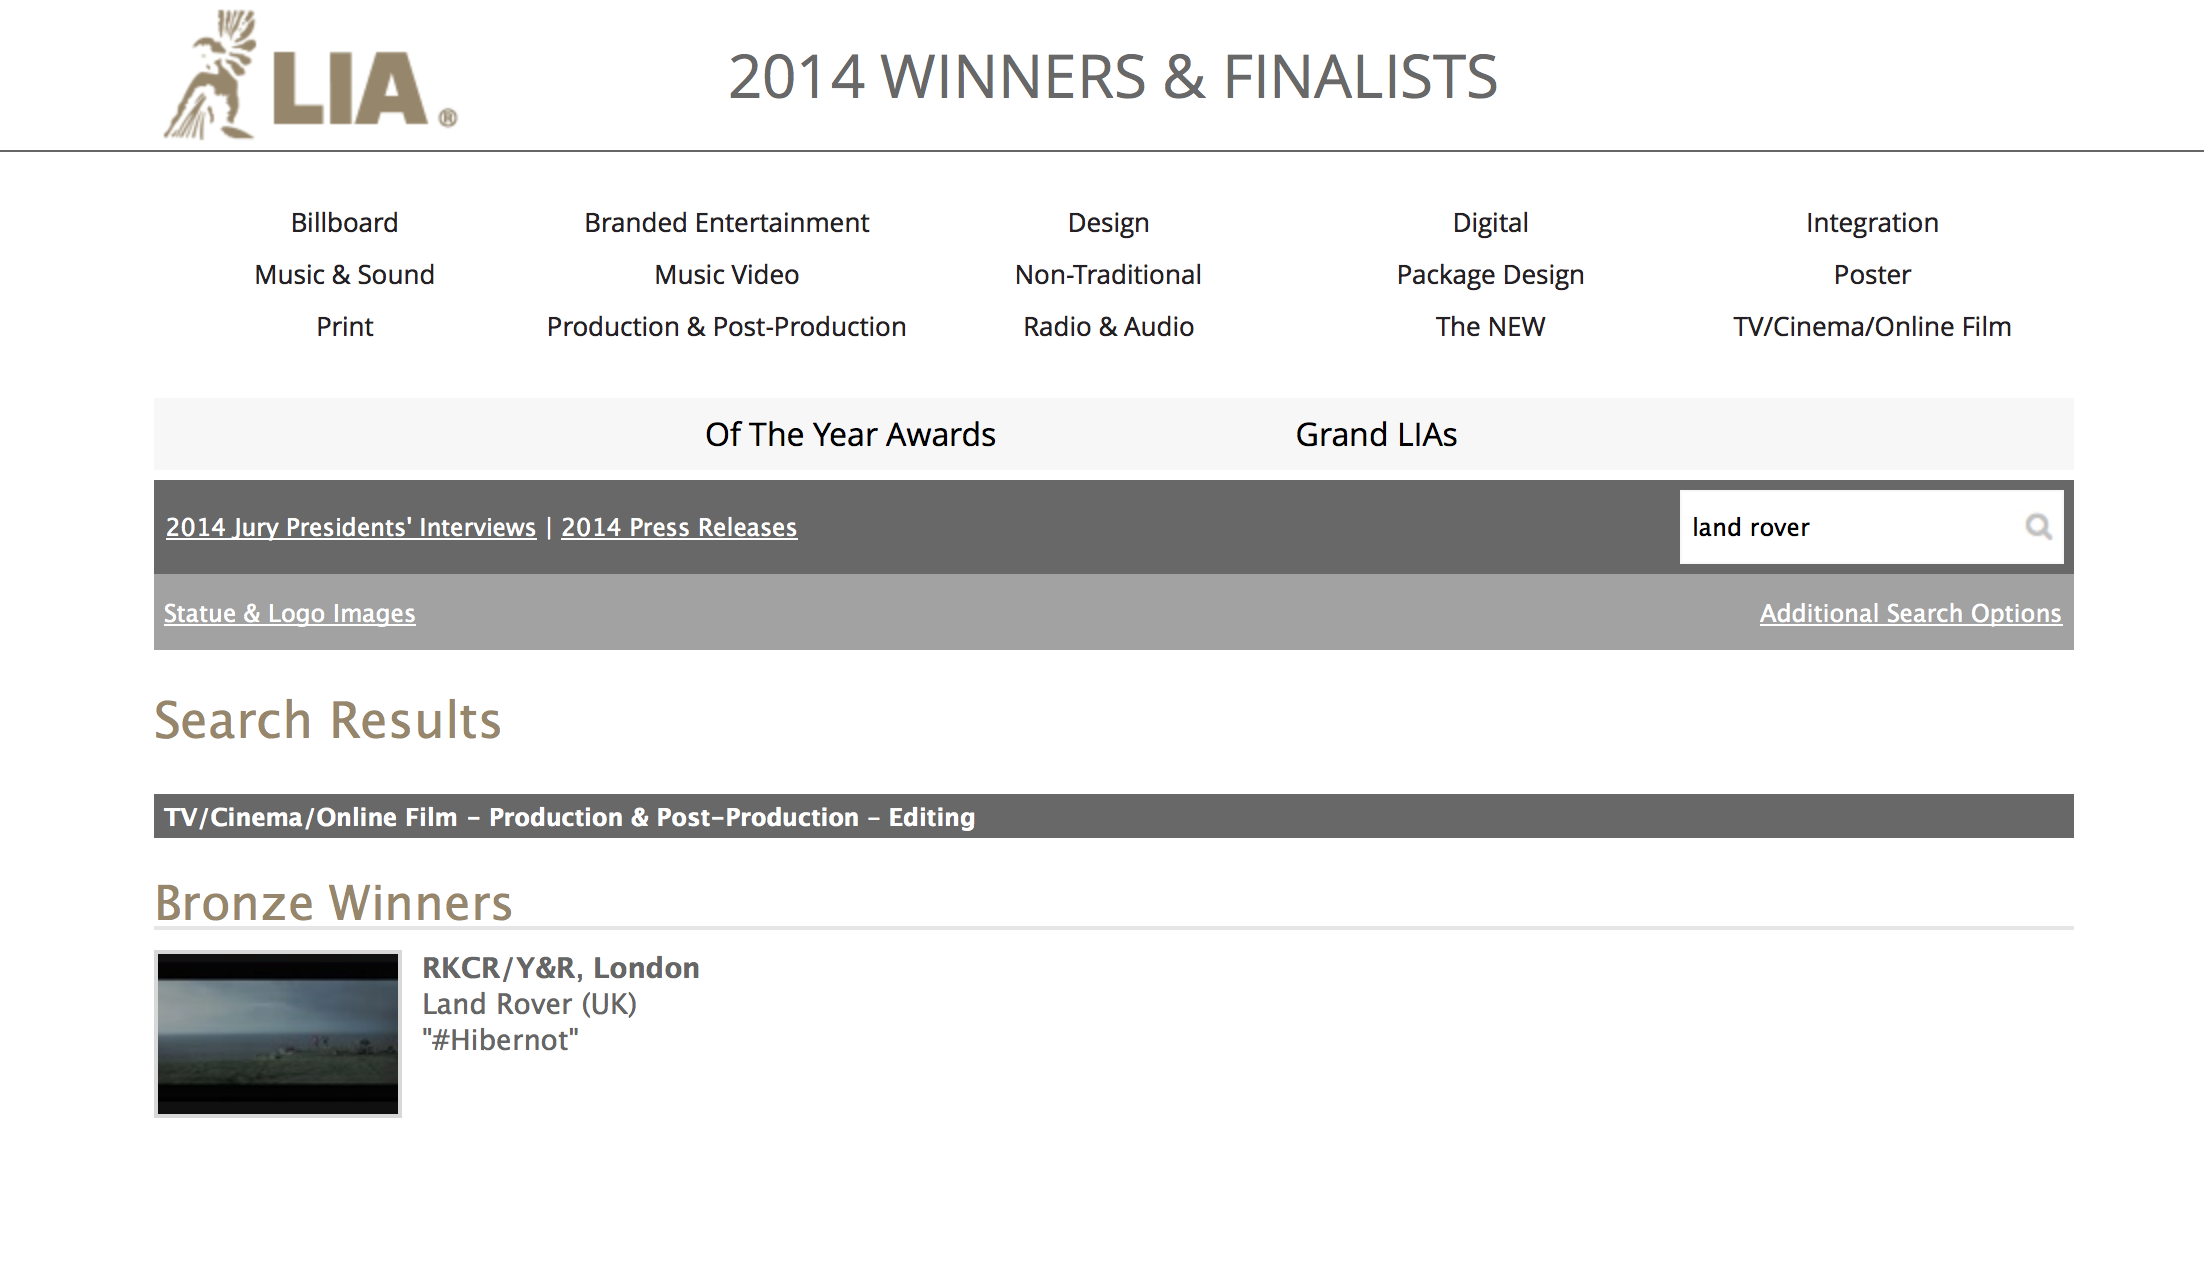Viewport: 2204px width, 1272px height.
Task: Open the Package Design category
Action: pos(1490,274)
